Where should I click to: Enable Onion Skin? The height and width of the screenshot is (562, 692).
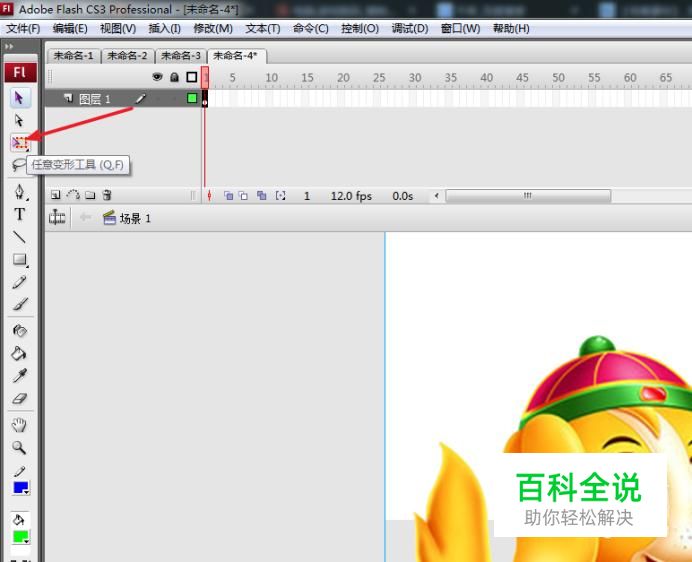(228, 195)
